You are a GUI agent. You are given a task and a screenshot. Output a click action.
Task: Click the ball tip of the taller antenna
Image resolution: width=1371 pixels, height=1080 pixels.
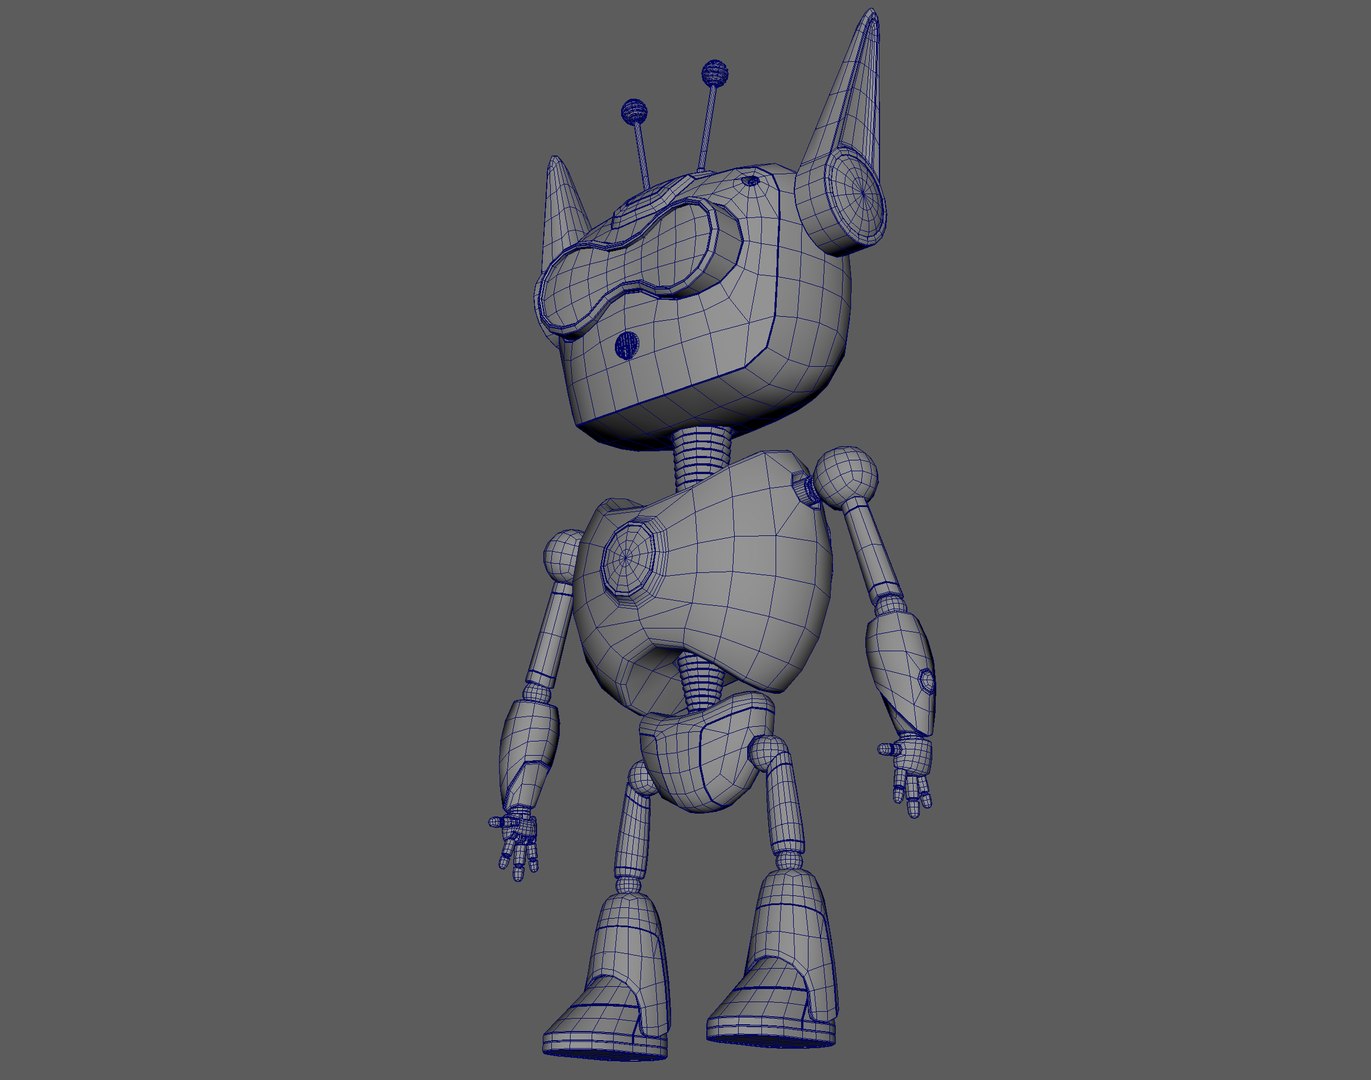coord(715,73)
